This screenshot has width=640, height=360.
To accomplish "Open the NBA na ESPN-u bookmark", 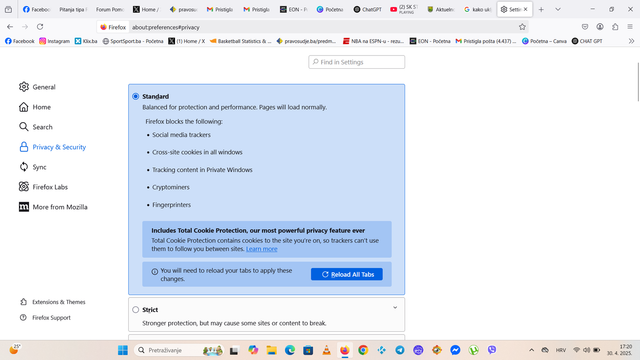I will pos(373,41).
